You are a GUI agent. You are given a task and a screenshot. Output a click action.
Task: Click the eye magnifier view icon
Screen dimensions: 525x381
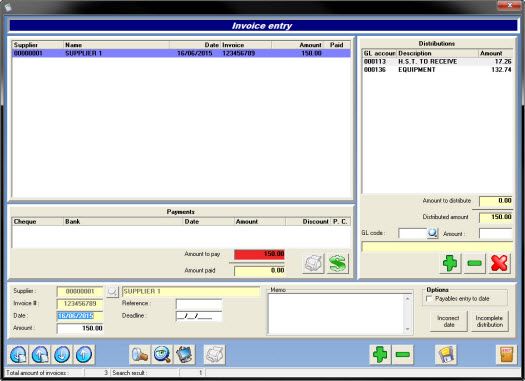[162, 355]
